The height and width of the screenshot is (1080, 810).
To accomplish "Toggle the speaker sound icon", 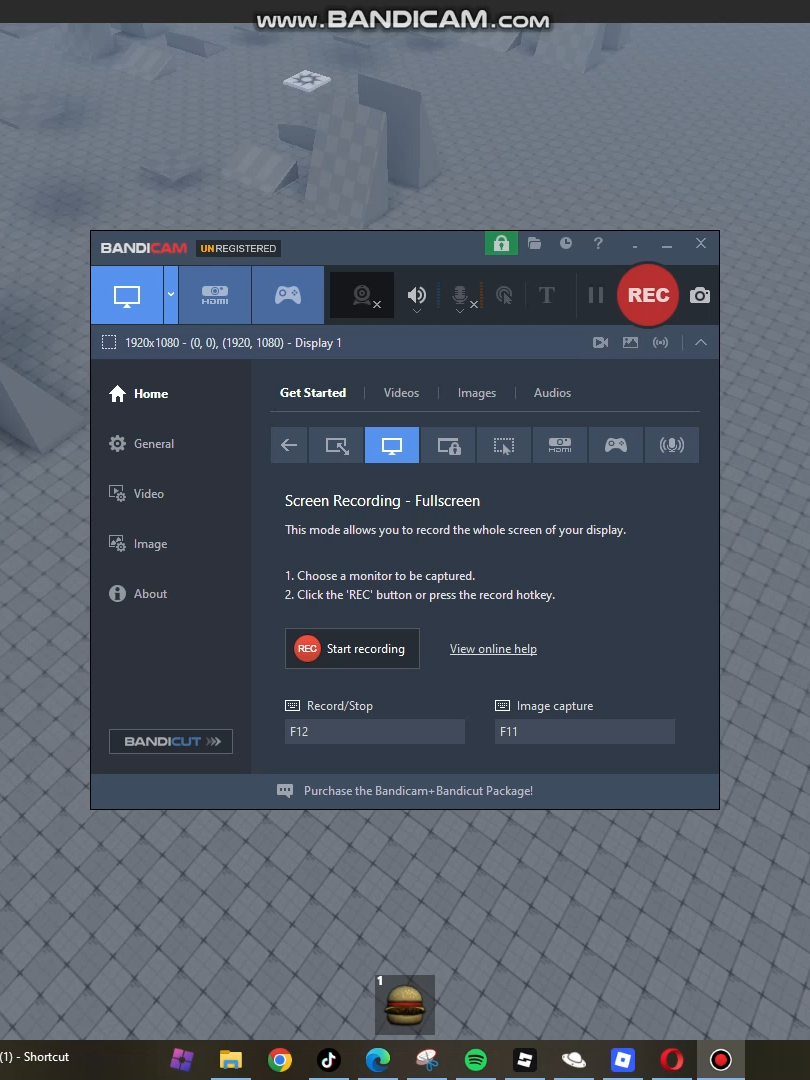I will coord(417,295).
